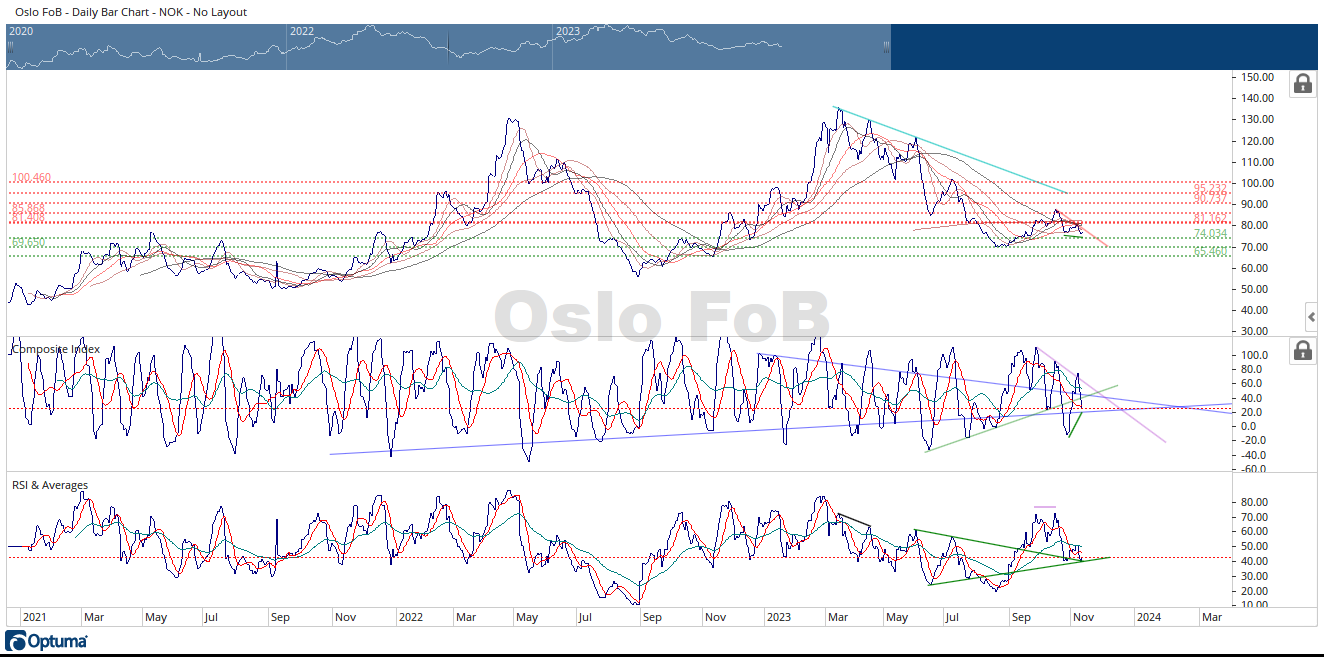Click the 81.162 level label
Viewport: 1324px width, 657px height.
1210,217
